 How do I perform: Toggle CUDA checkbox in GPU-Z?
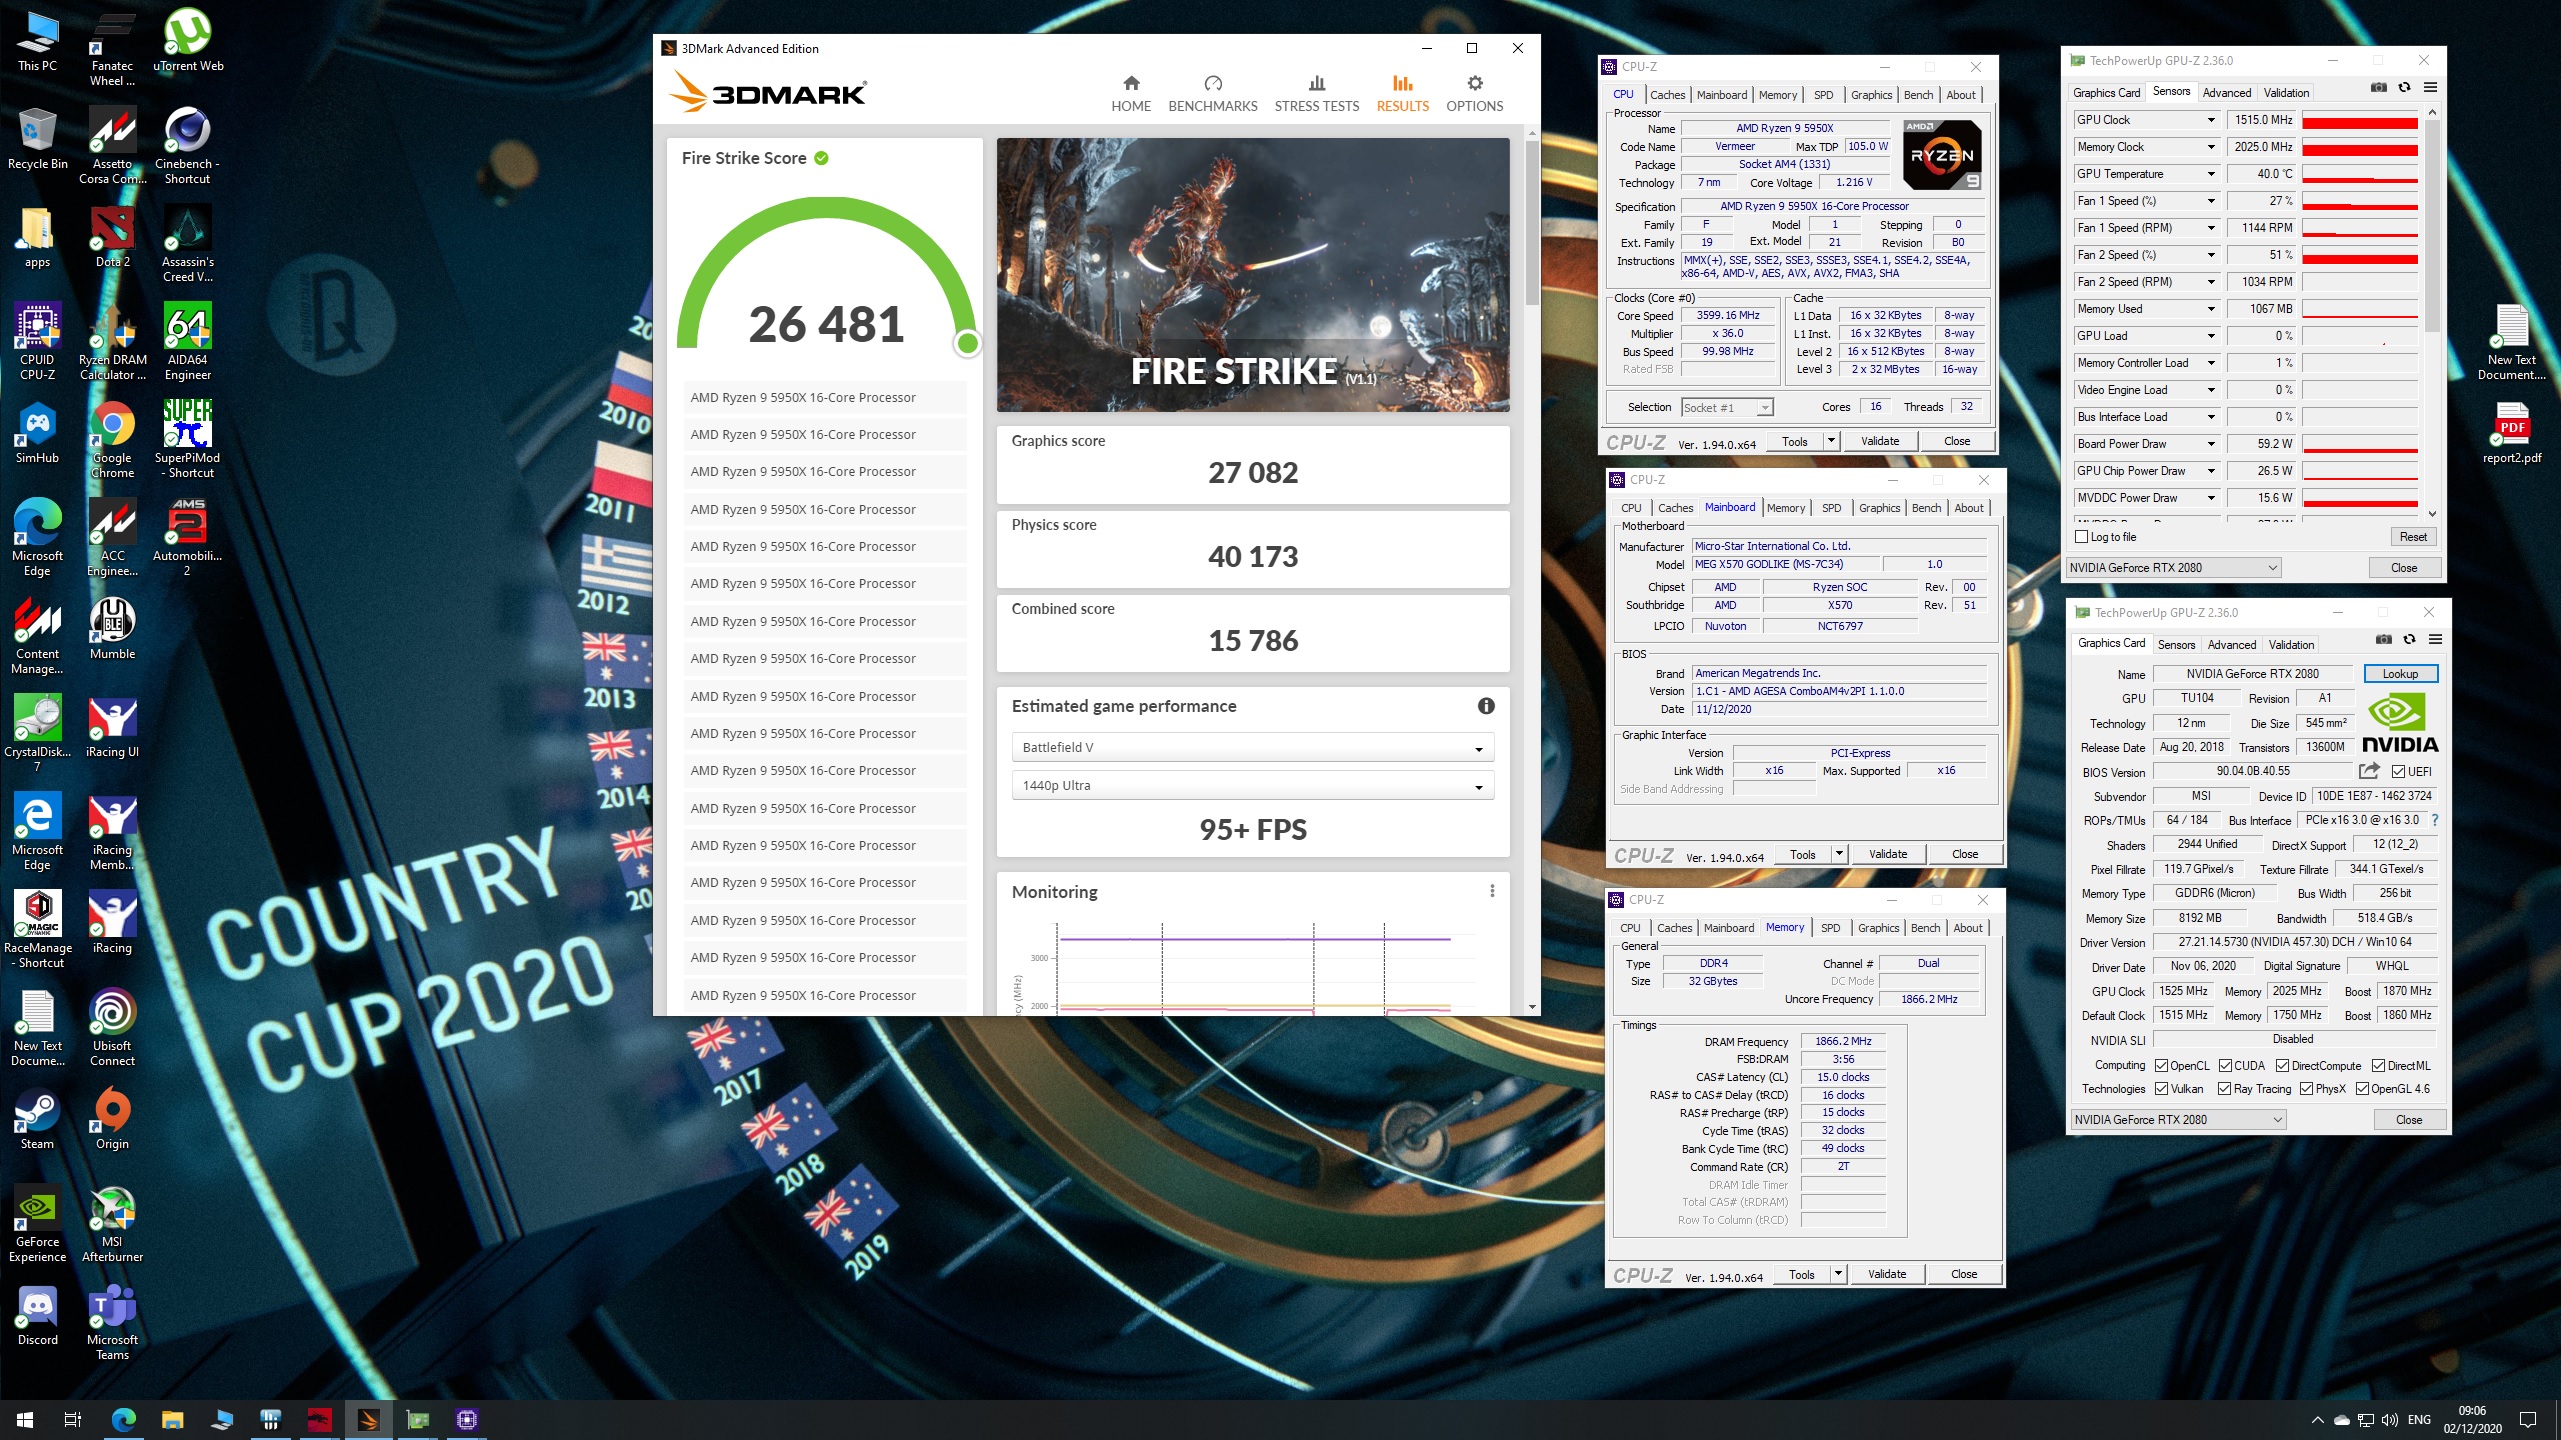click(2225, 1065)
